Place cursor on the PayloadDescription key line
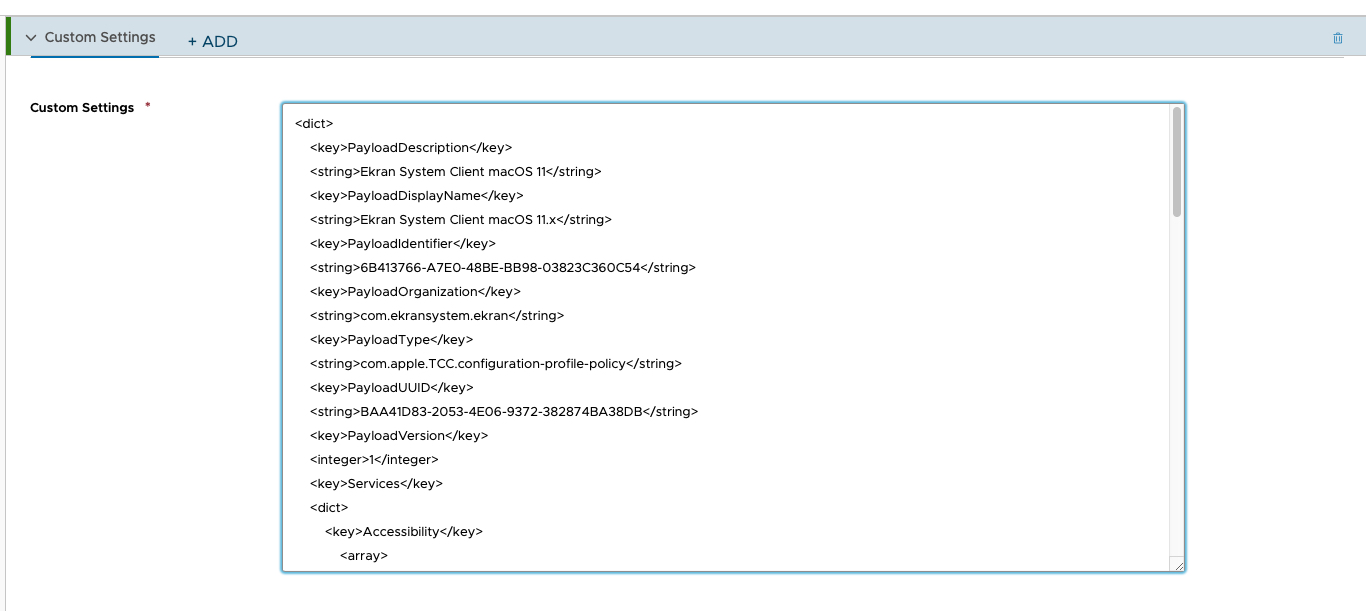The height and width of the screenshot is (611, 1366). pos(410,148)
